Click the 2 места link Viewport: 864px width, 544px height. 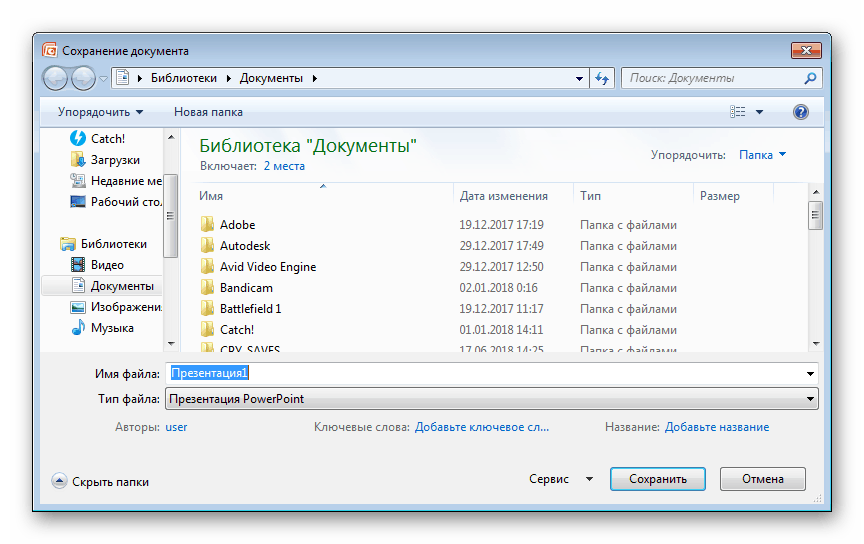tap(284, 166)
